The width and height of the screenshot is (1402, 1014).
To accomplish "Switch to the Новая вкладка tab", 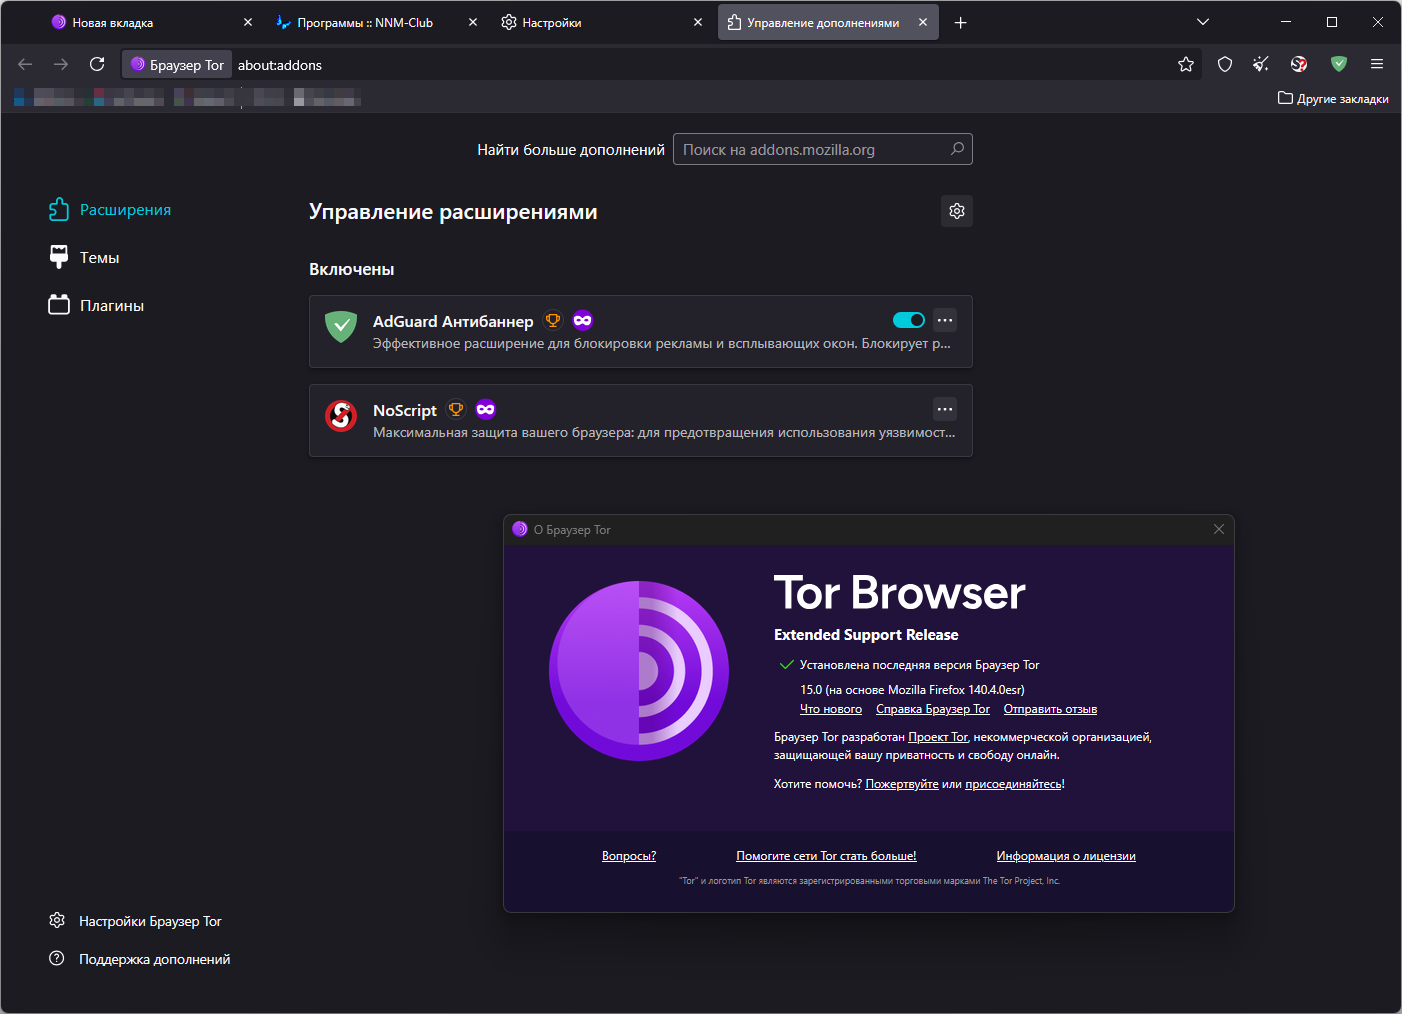I will (150, 22).
